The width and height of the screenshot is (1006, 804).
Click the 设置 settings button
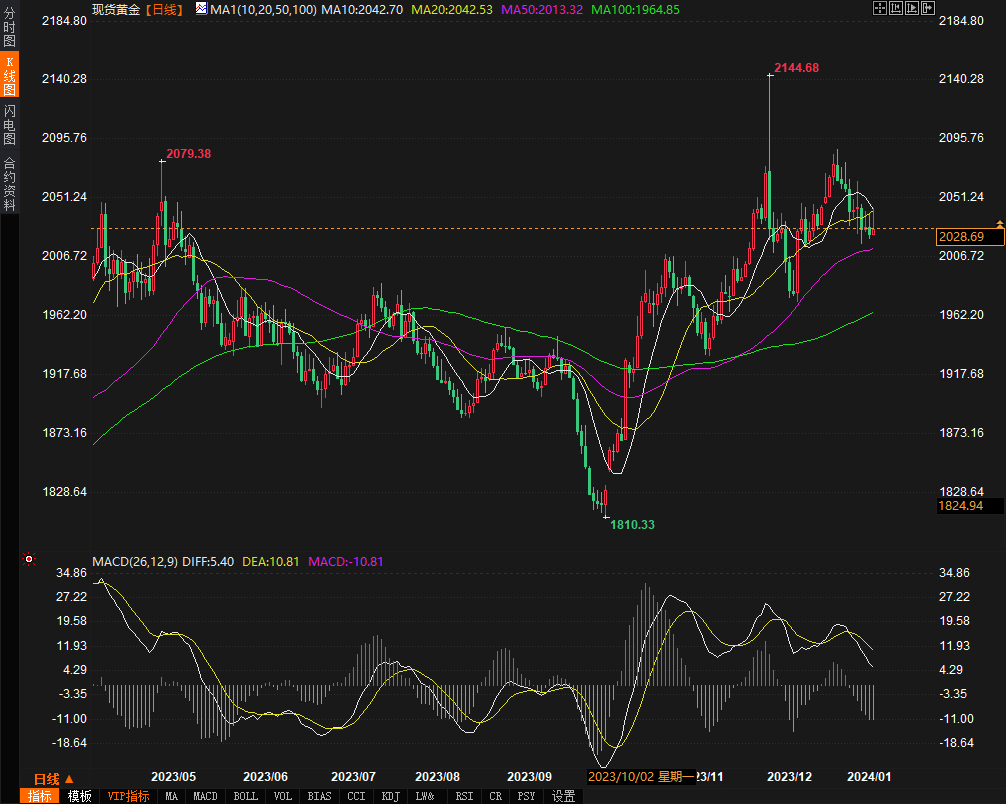563,796
